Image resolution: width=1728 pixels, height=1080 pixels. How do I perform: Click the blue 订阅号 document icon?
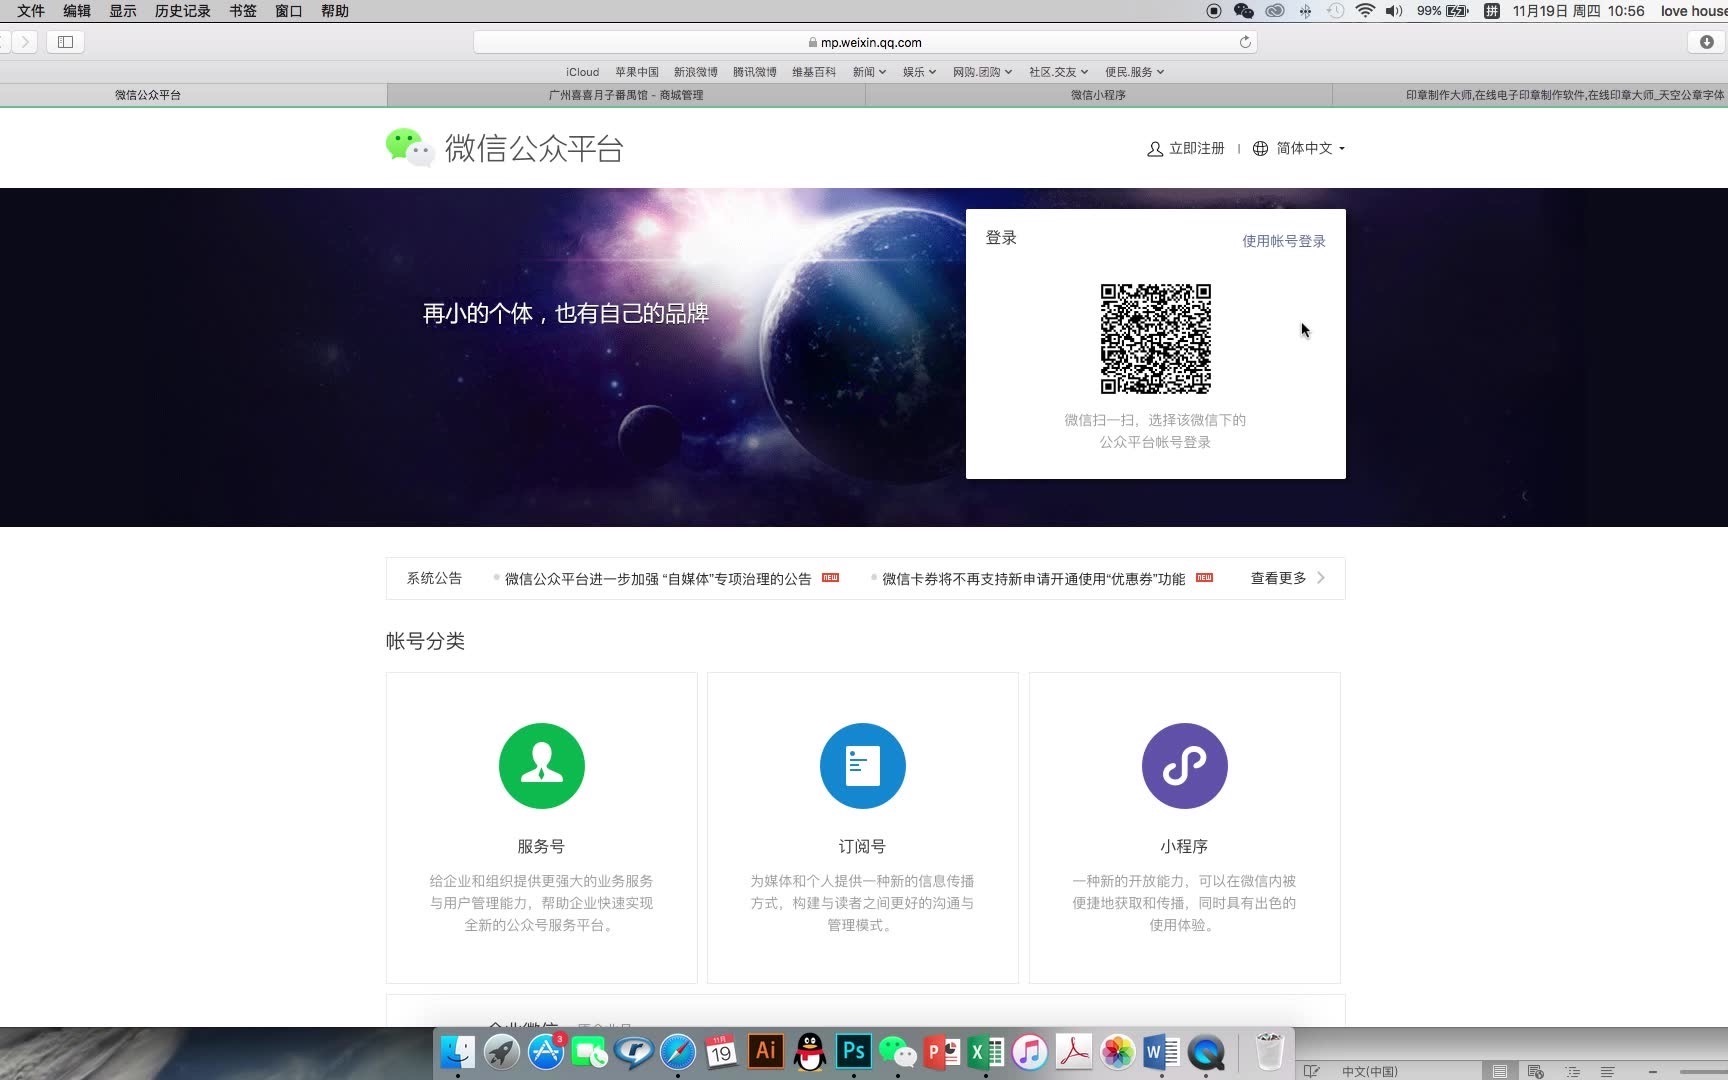pyautogui.click(x=862, y=766)
